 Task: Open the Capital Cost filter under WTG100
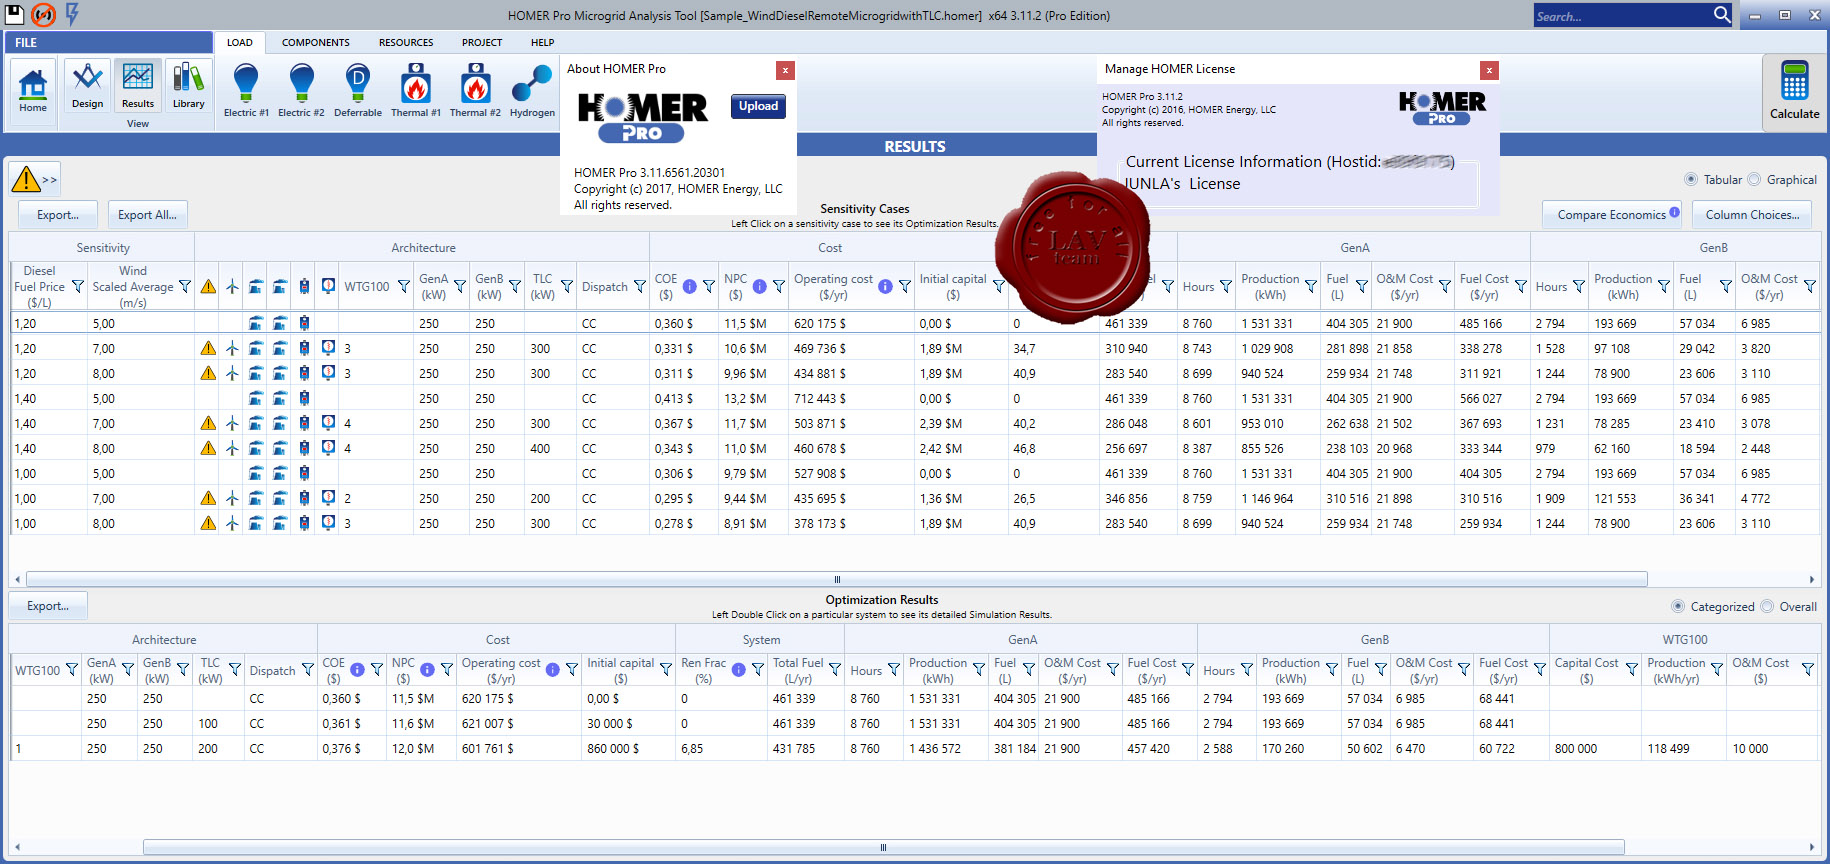coord(1632,670)
